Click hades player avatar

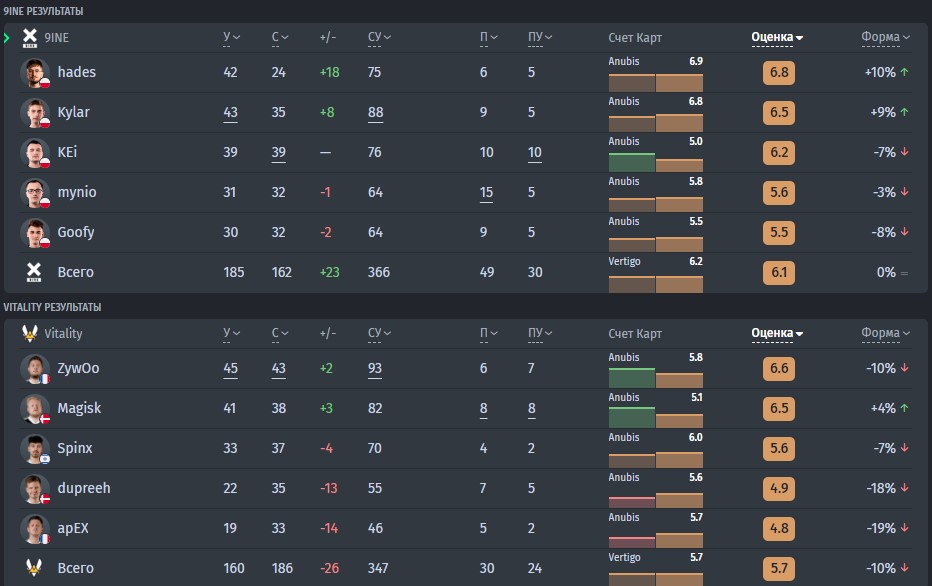34,73
